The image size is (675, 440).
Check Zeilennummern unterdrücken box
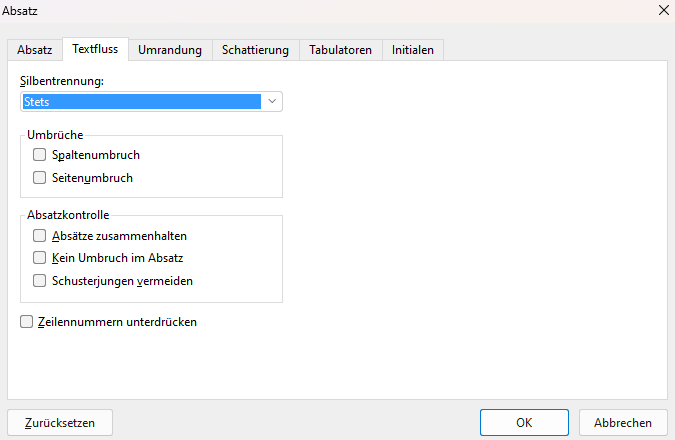pos(27,322)
